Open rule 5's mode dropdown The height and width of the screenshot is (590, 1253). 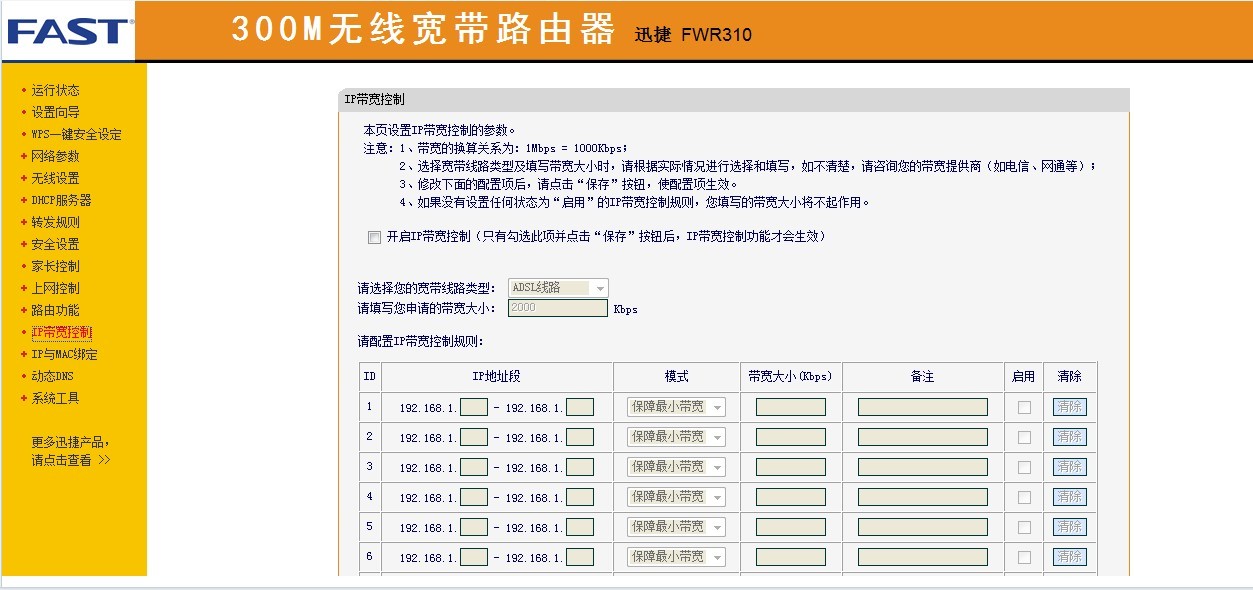676,526
